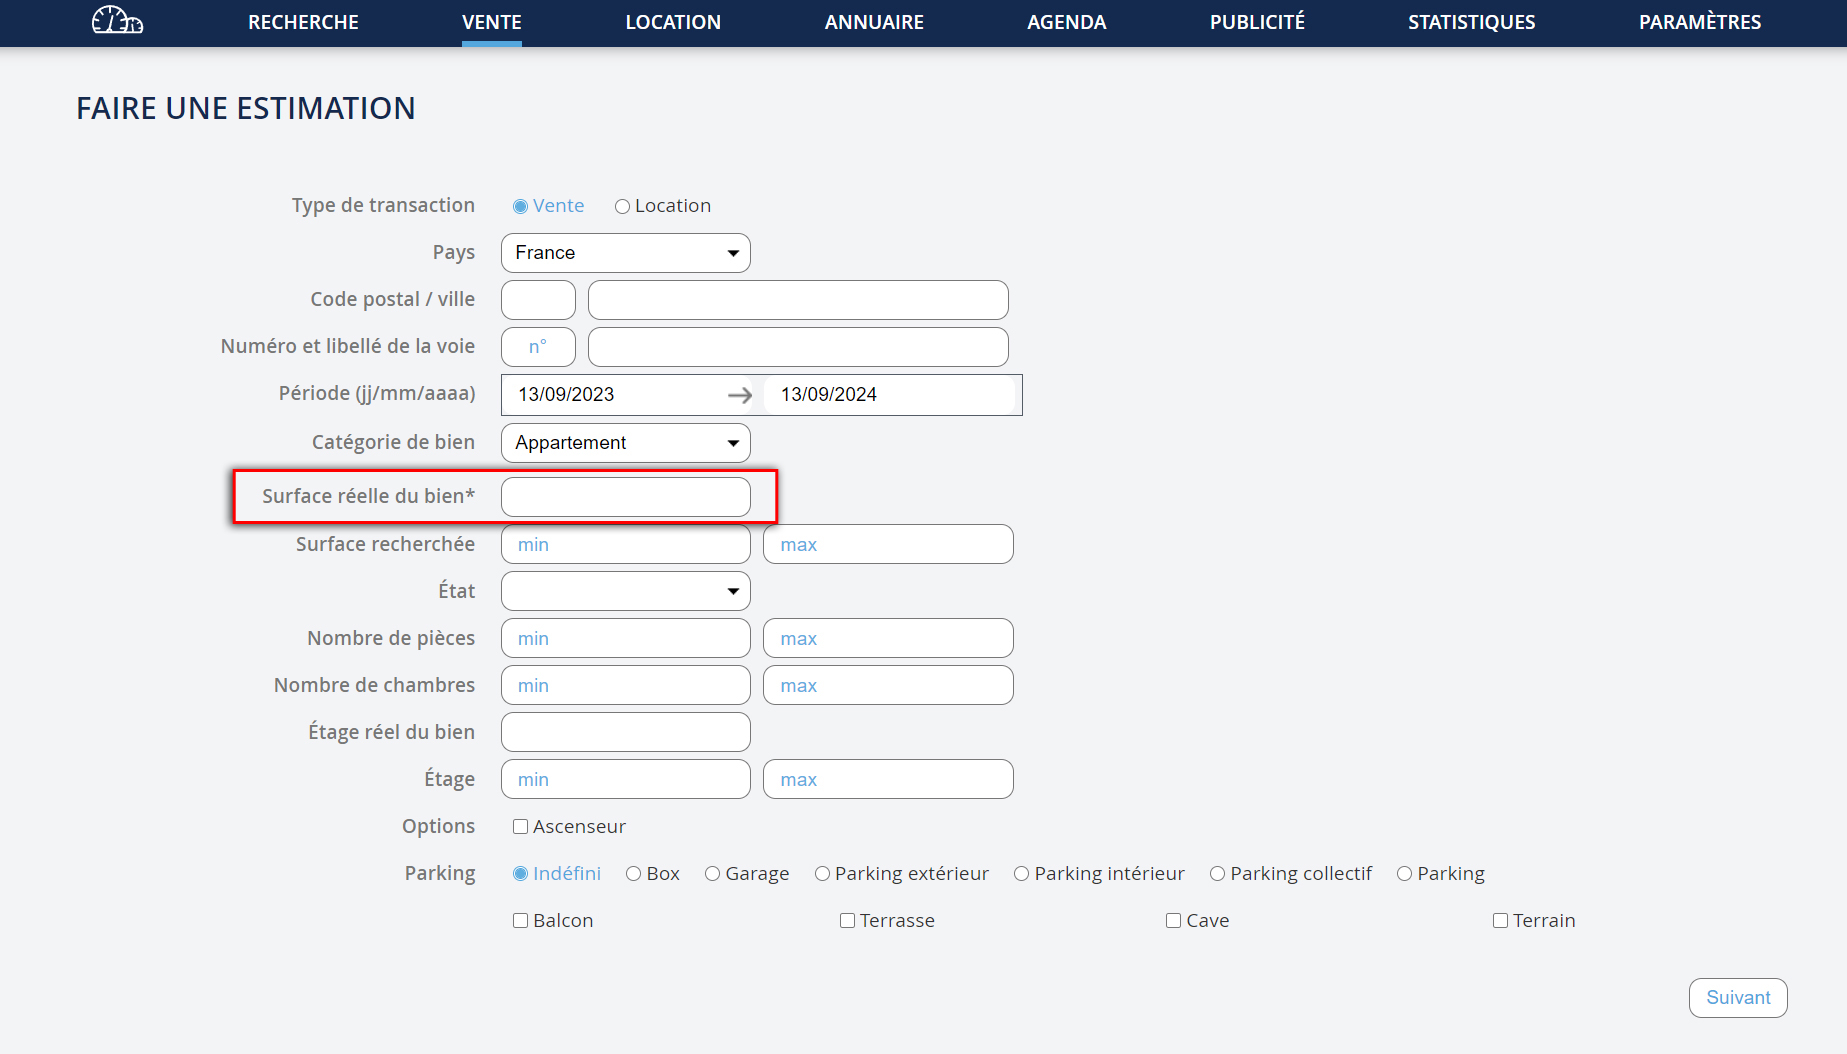Image resolution: width=1847 pixels, height=1054 pixels.
Task: Open the RECHERCHE menu
Action: 303,22
